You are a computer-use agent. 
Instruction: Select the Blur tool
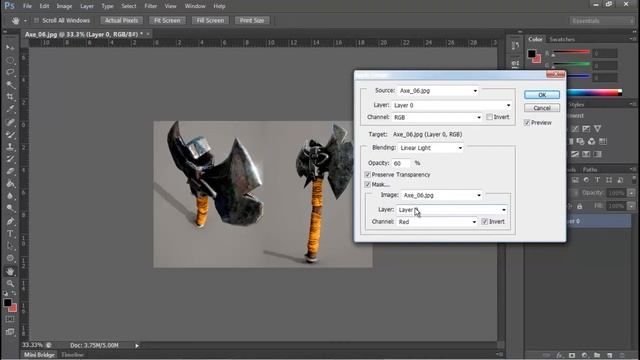pos(10,196)
